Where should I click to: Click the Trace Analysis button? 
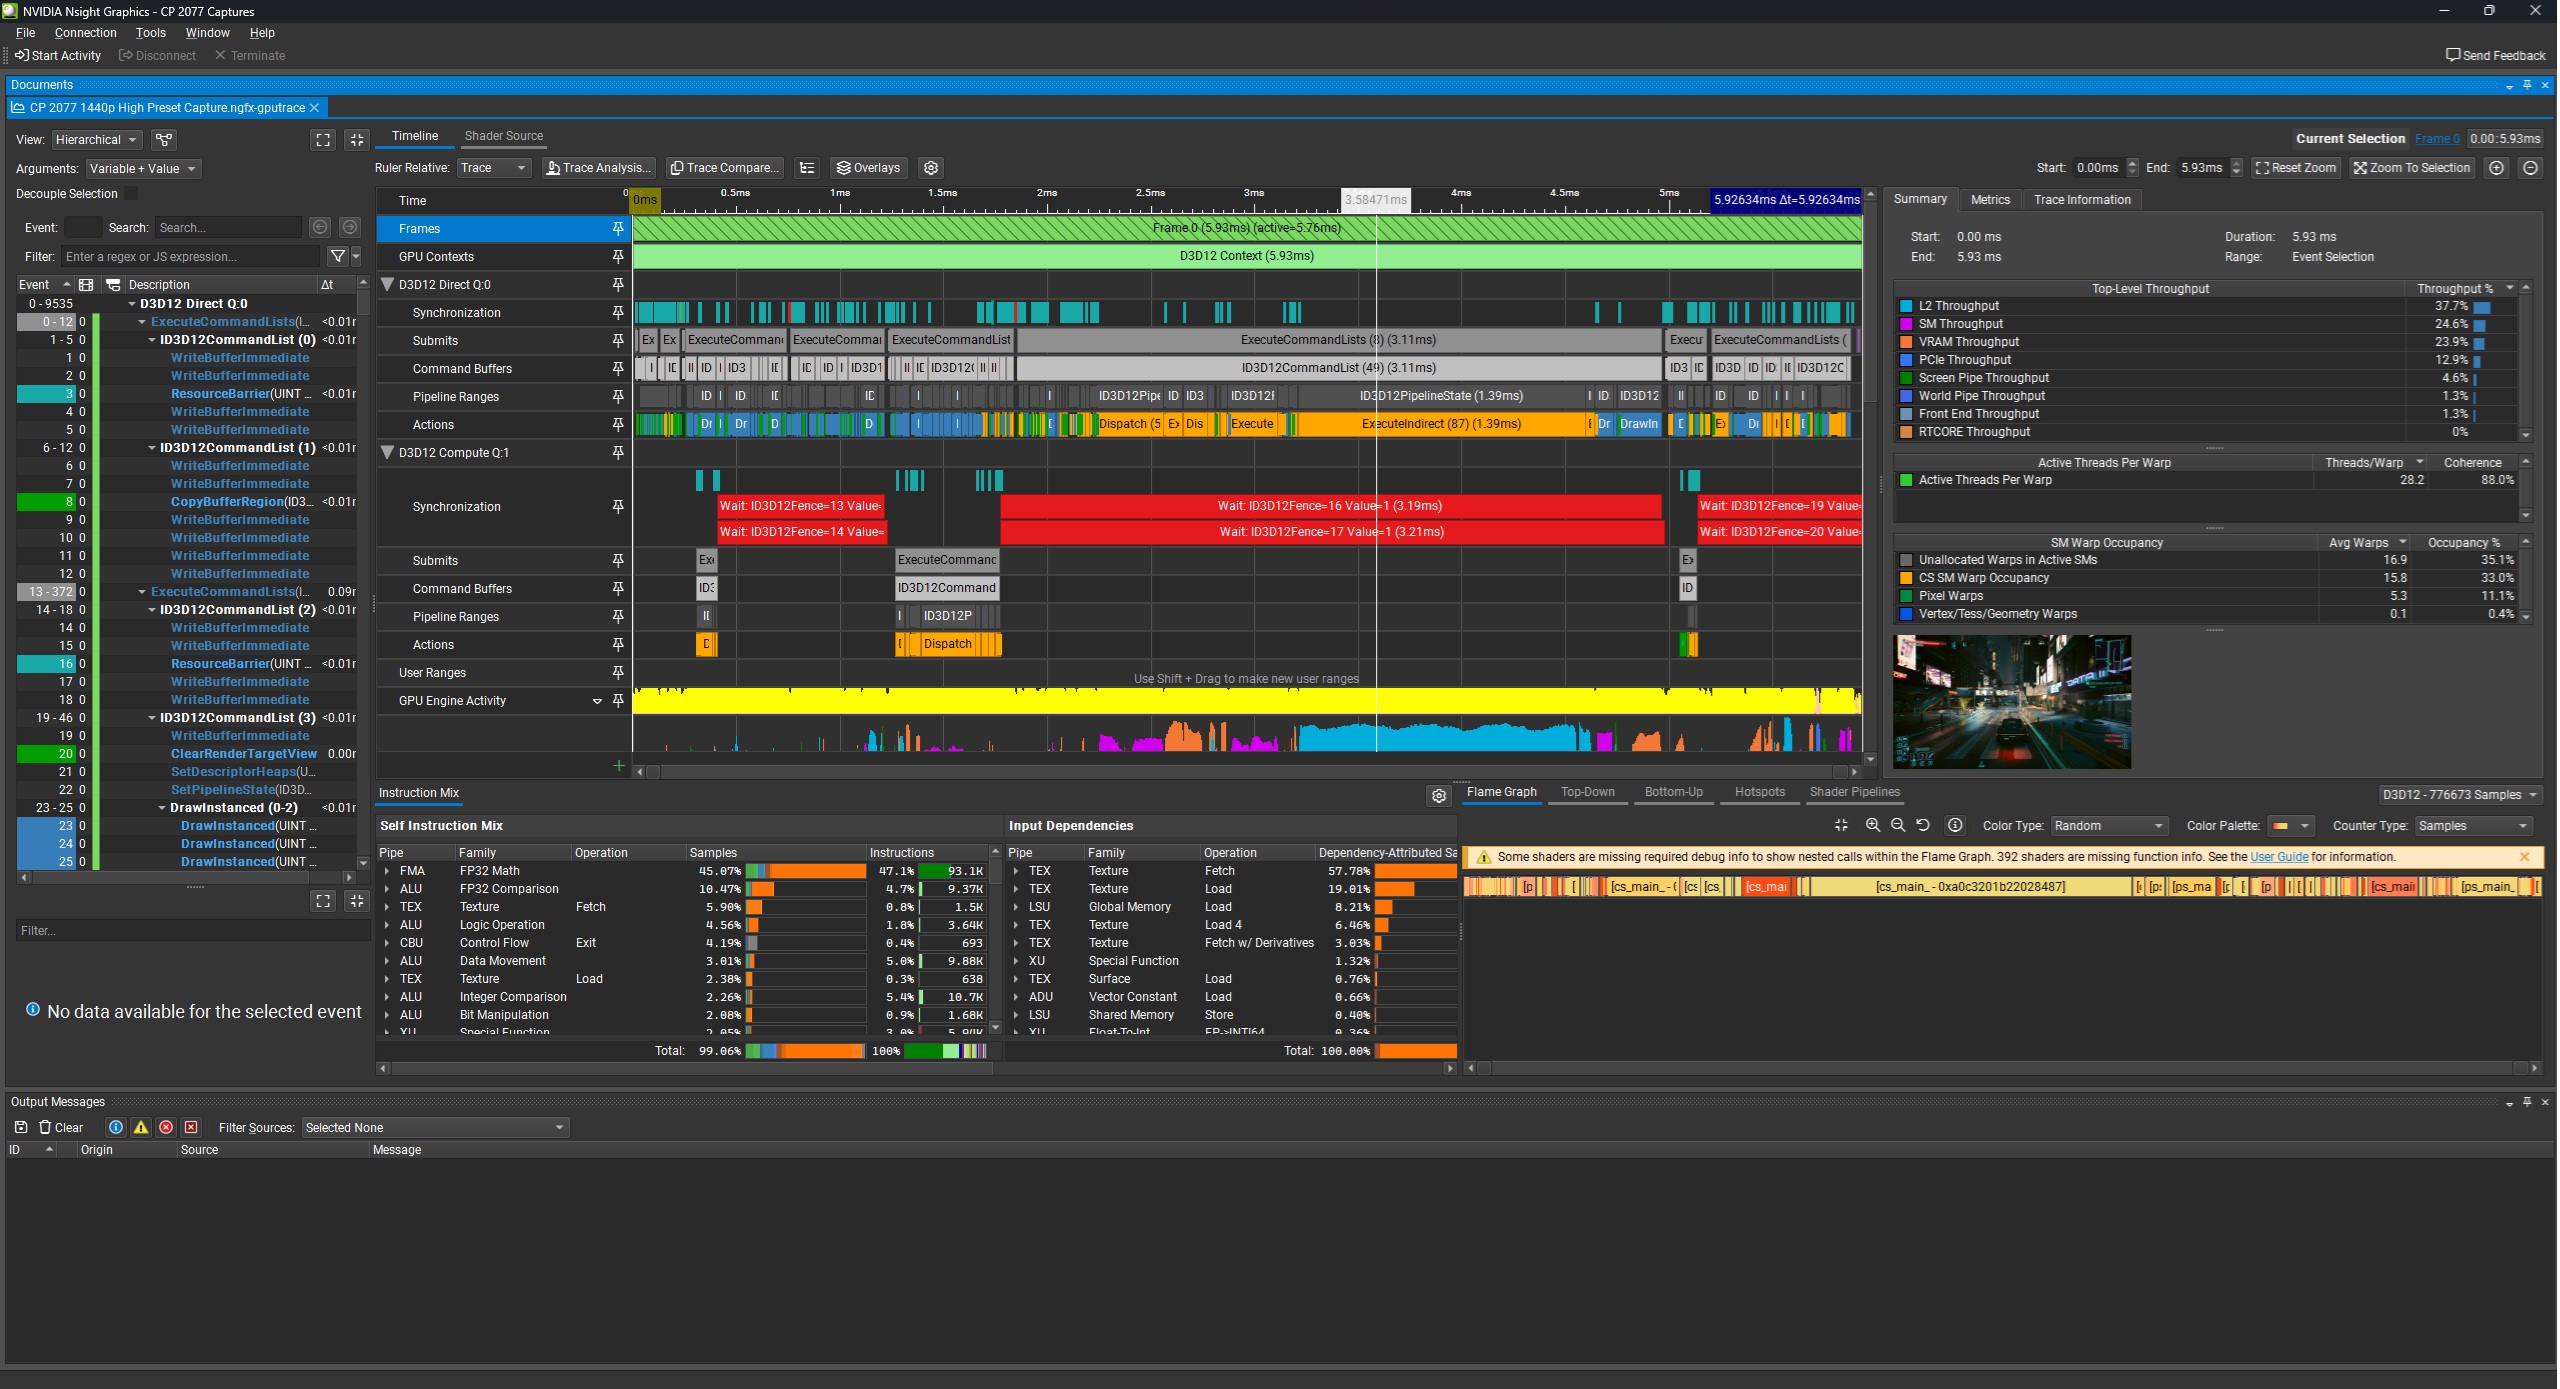click(599, 168)
